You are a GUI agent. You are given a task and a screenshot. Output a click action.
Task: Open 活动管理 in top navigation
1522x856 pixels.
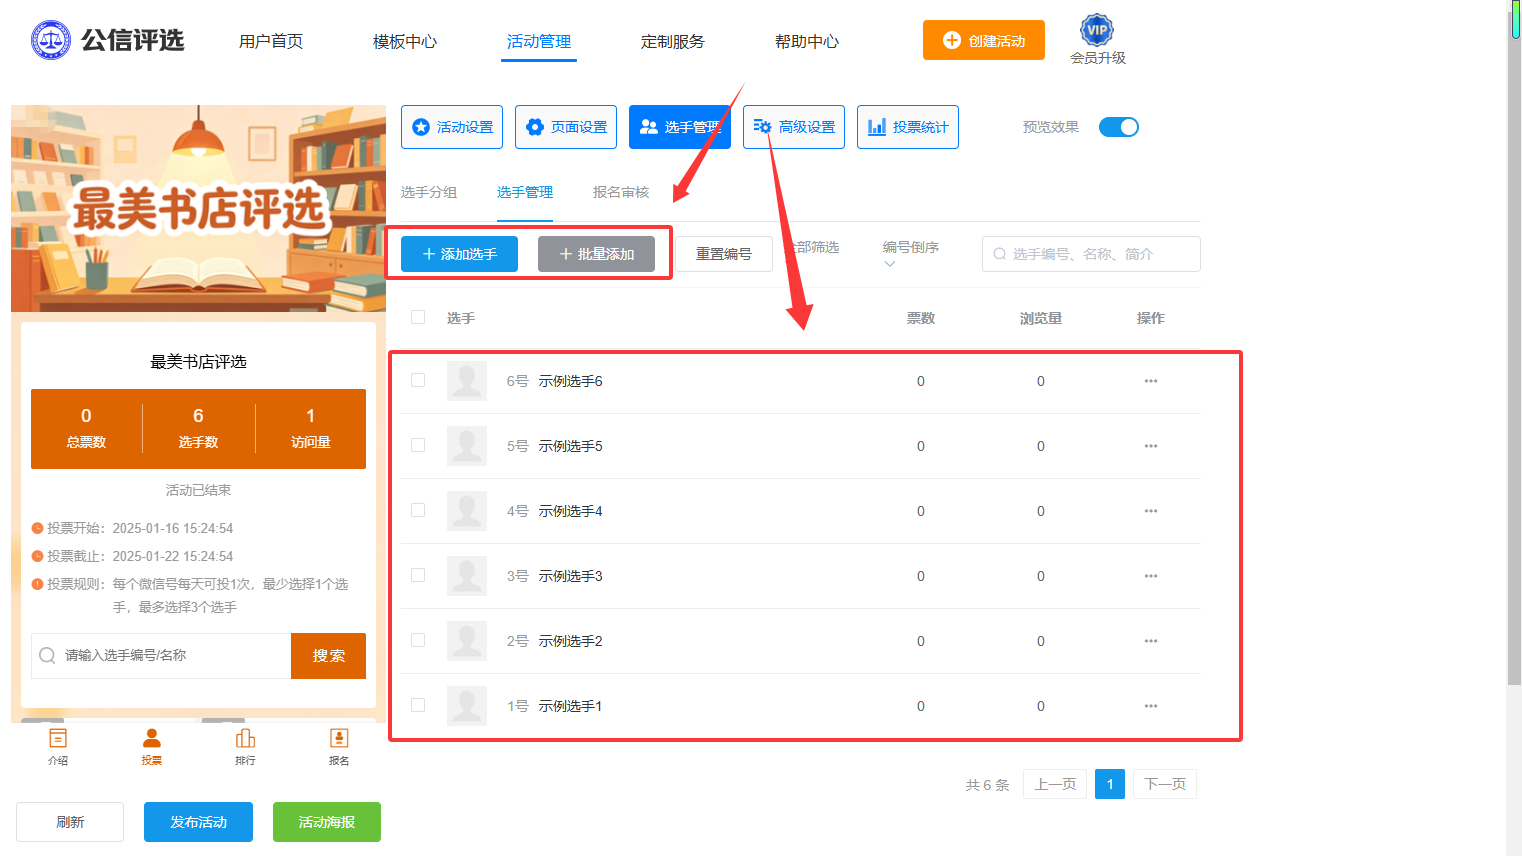coord(539,41)
